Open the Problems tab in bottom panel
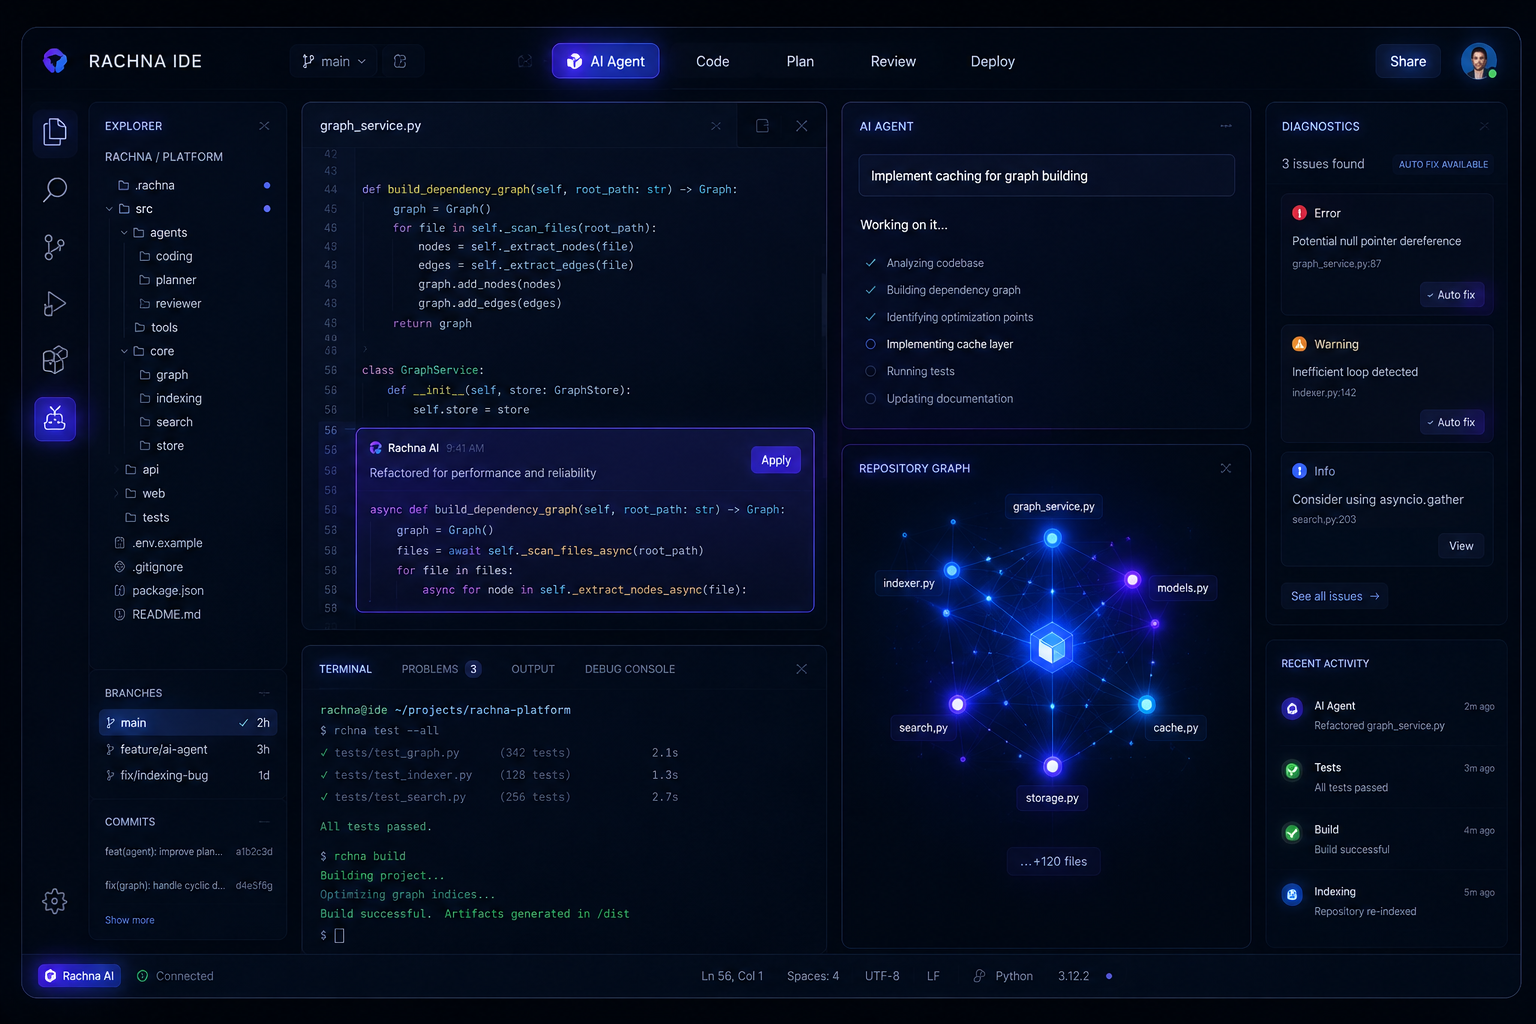 441,669
